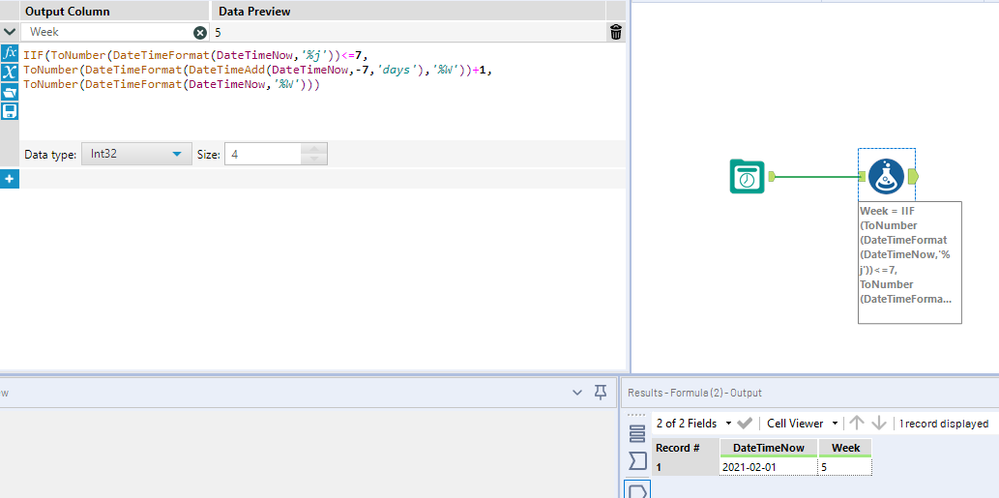Open recent and saved expressions folder
Viewport: 999px width, 498px height.
(x=10, y=92)
